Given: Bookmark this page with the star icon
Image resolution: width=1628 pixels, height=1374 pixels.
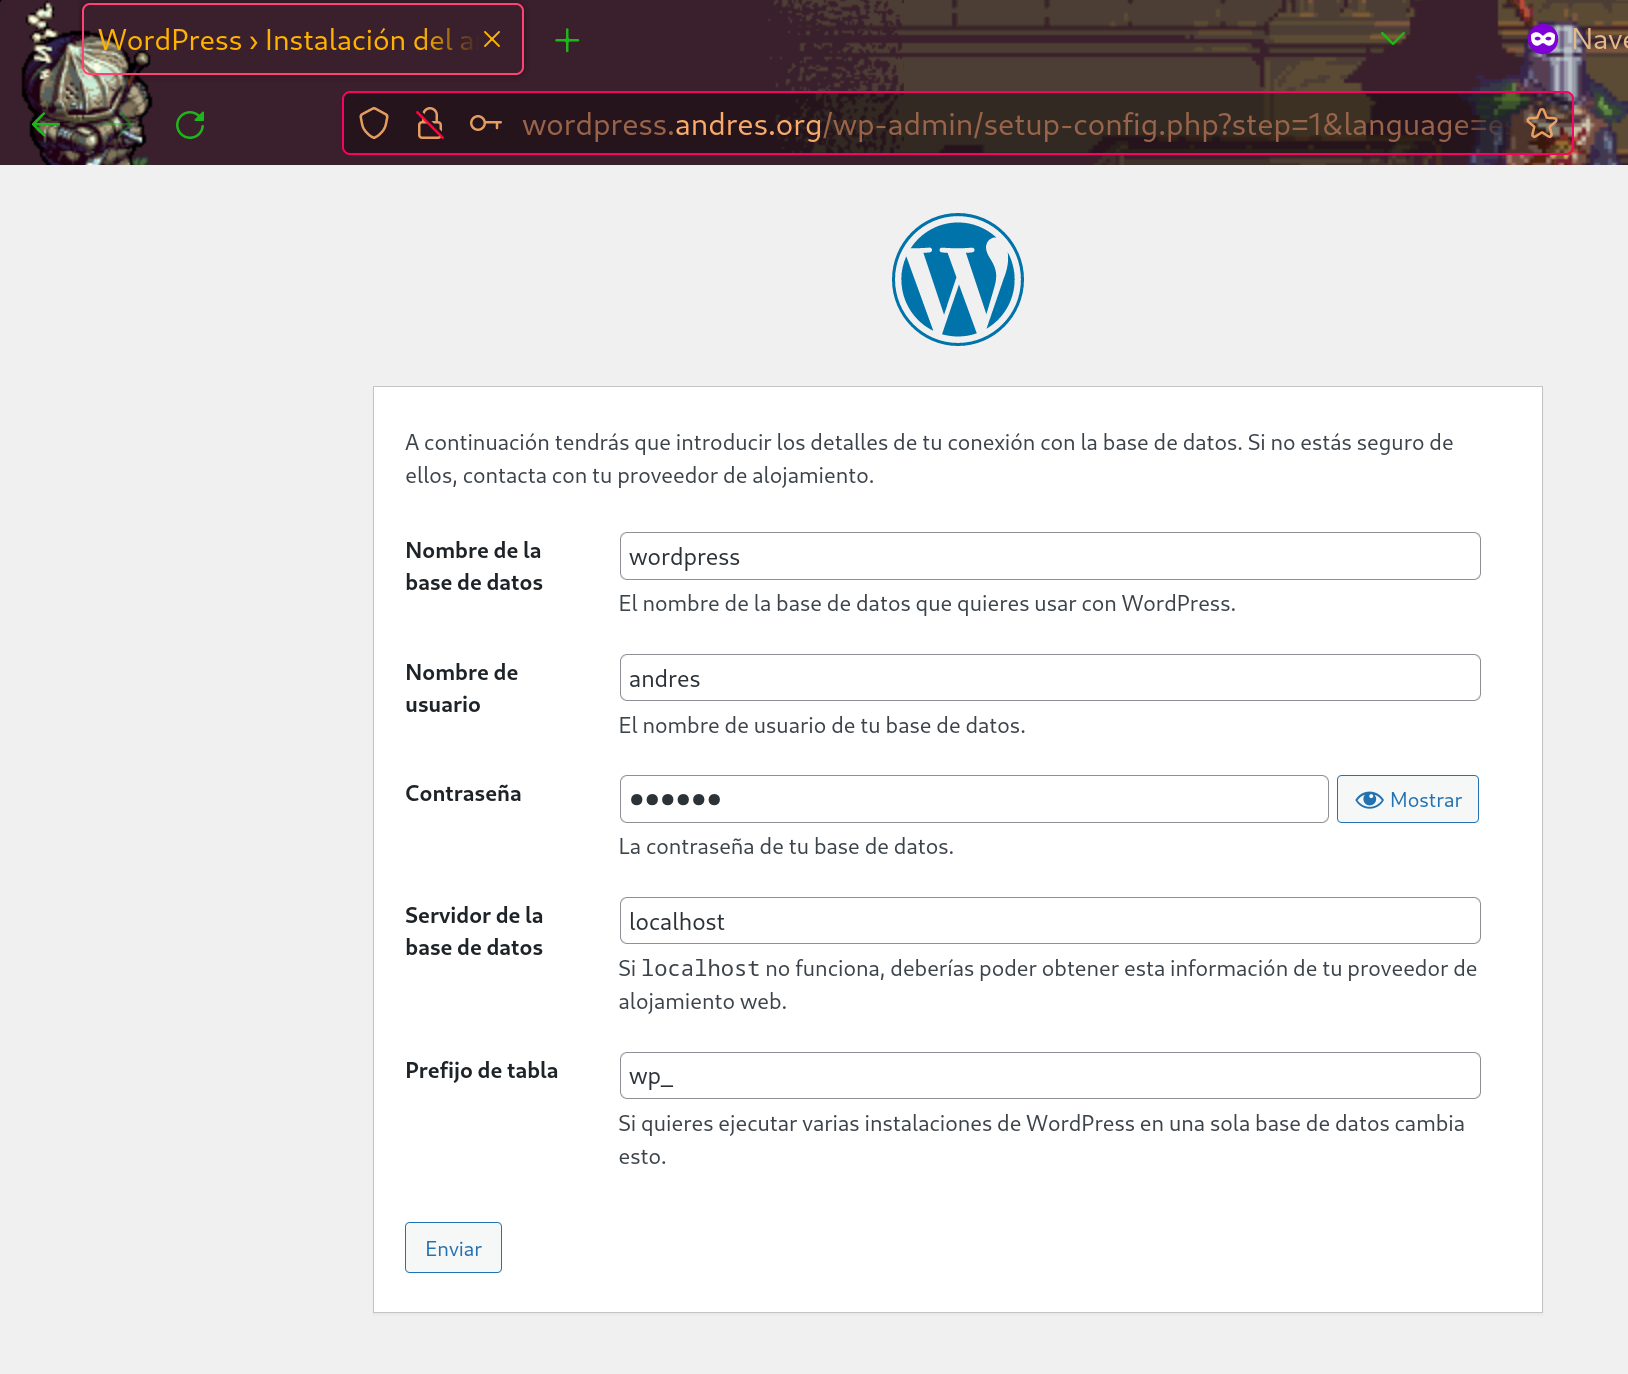Looking at the screenshot, I should [1541, 124].
